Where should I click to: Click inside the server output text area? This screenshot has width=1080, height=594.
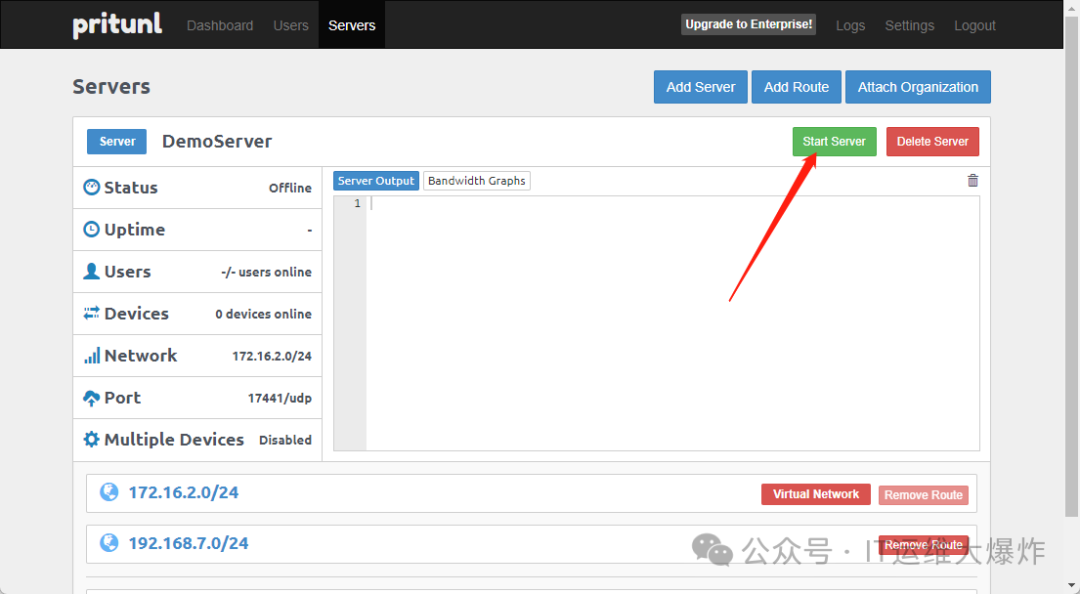point(670,320)
